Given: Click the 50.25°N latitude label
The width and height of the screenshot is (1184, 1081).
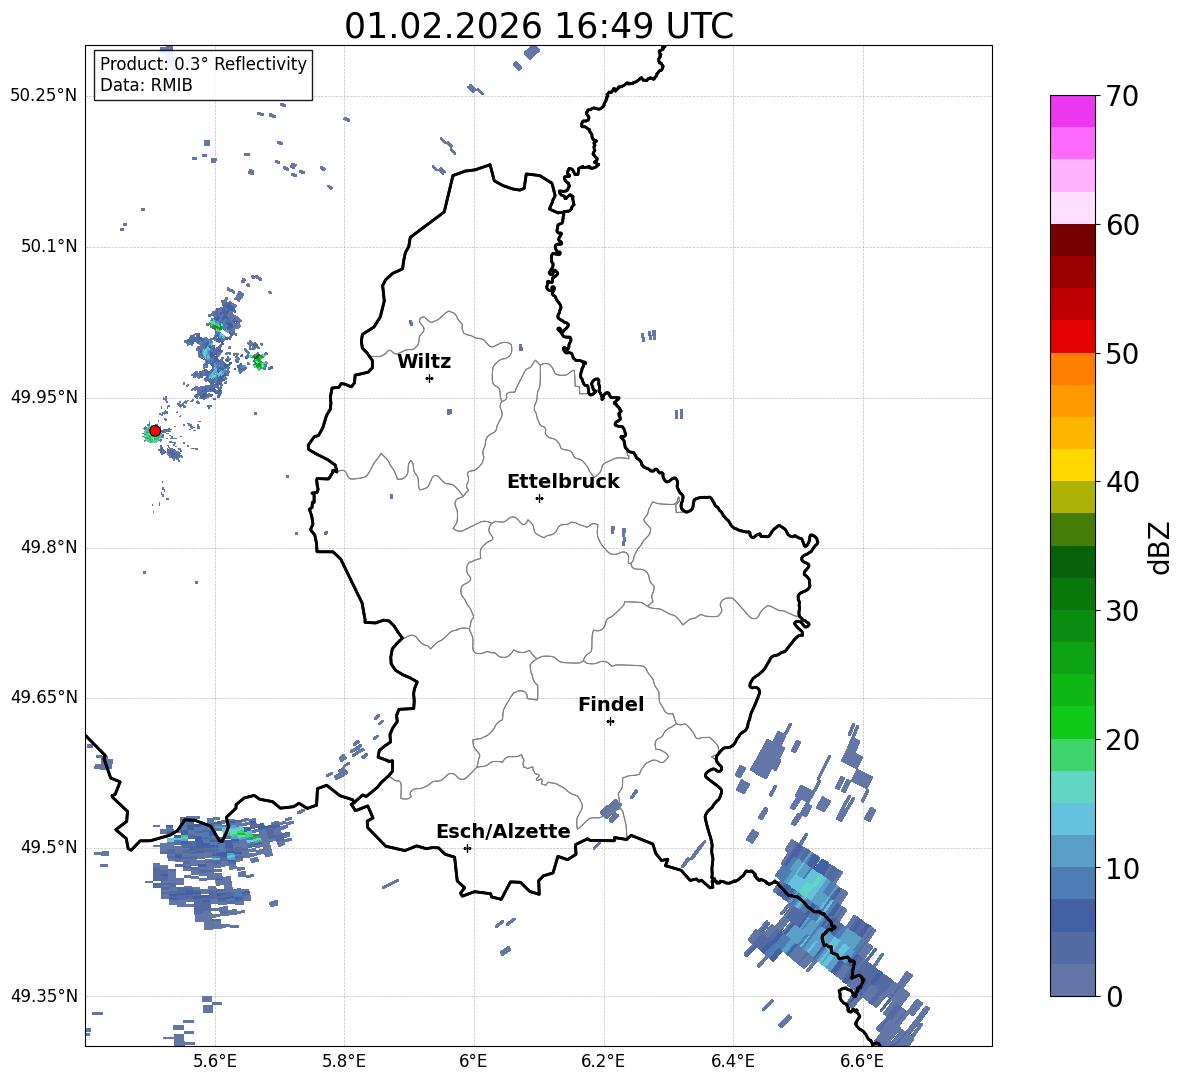Looking at the screenshot, I should point(44,96).
